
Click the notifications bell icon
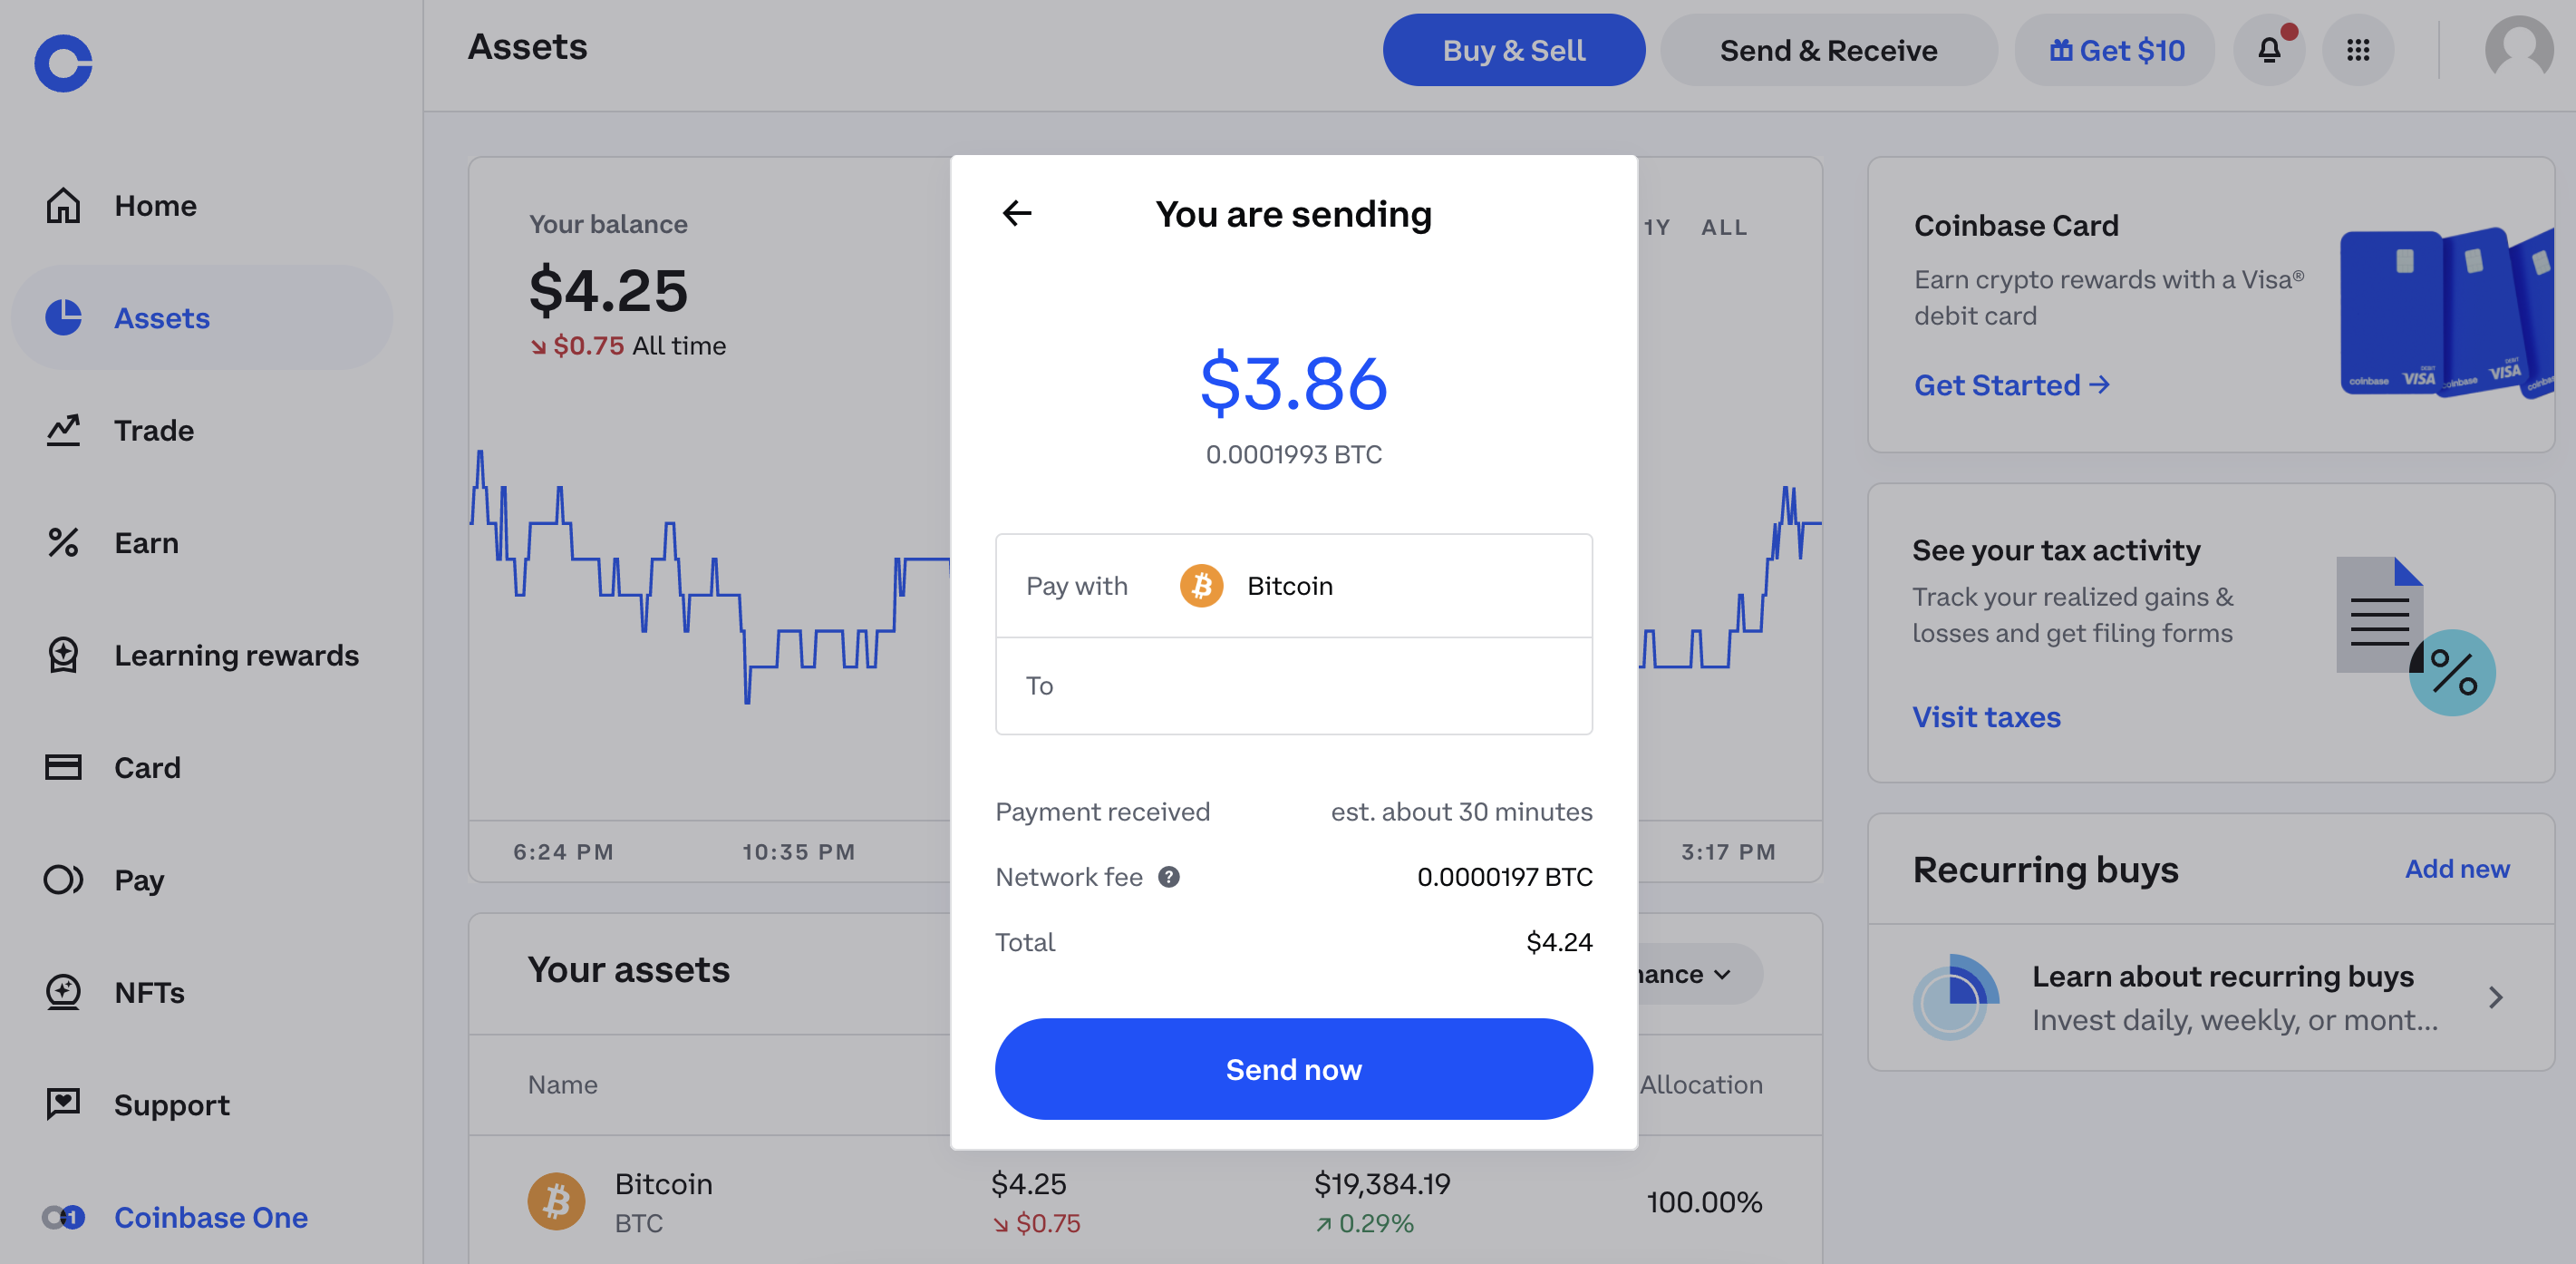point(2269,49)
